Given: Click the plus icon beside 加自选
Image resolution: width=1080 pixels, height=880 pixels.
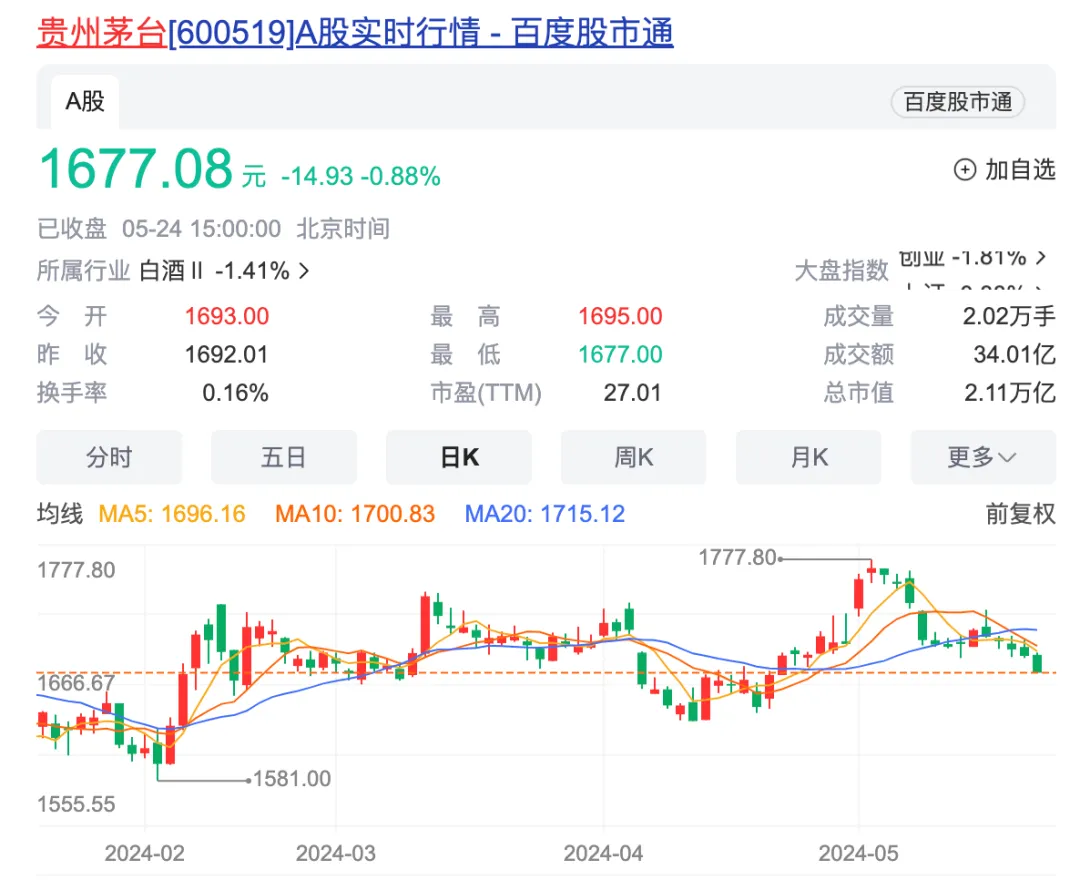Looking at the screenshot, I should click(964, 169).
